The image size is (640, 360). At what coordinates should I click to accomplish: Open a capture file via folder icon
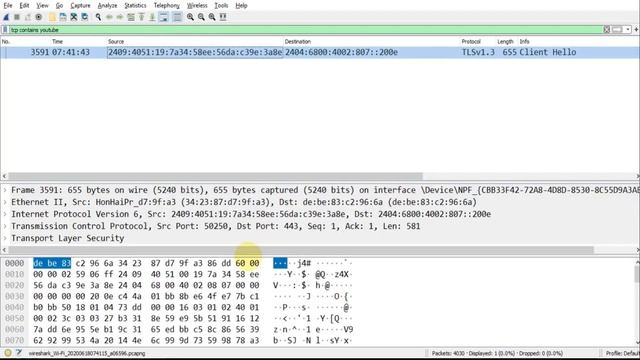(x=52, y=17)
